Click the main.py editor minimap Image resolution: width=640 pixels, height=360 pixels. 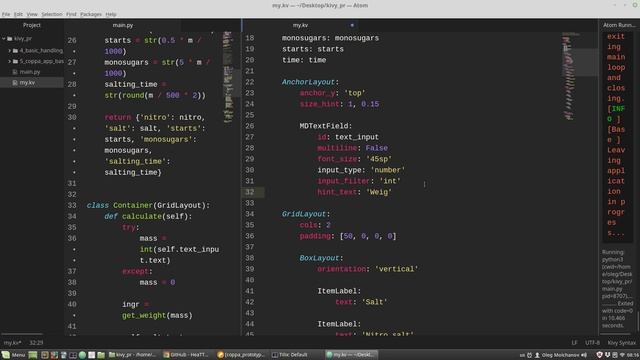(x=228, y=78)
